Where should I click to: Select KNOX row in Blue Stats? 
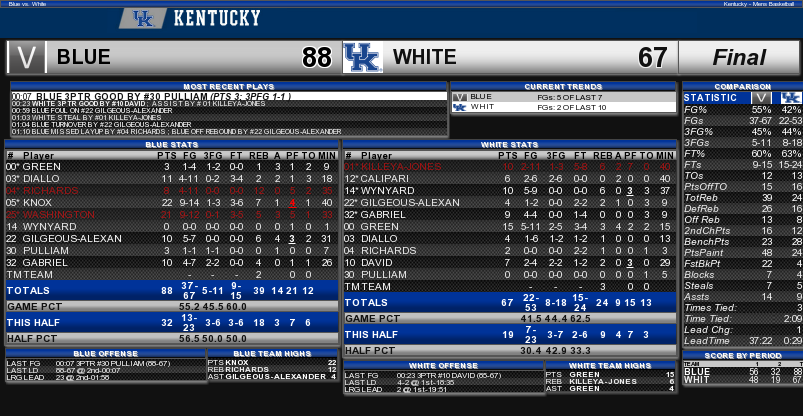click(172, 203)
